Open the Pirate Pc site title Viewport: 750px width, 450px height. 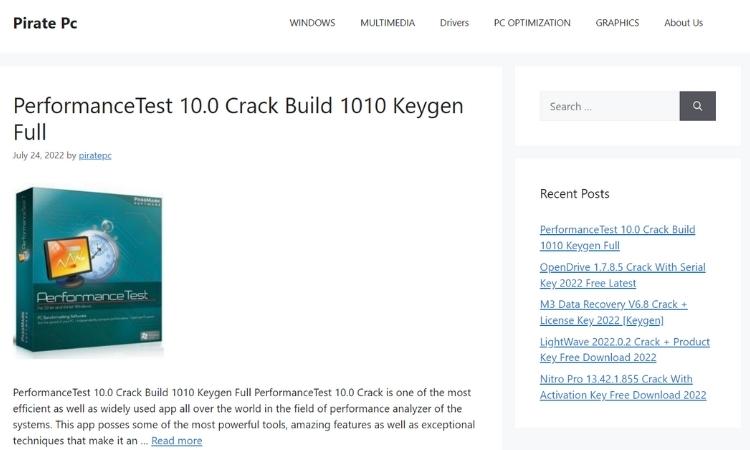click(45, 23)
